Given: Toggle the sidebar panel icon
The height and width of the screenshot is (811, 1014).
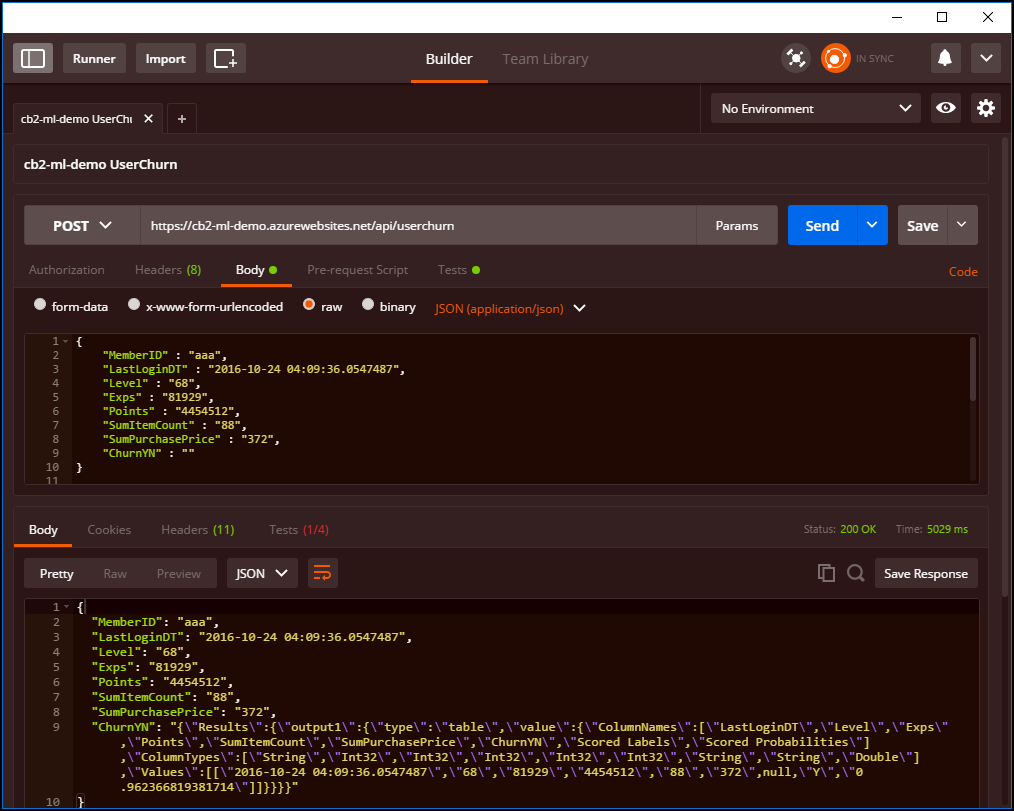Looking at the screenshot, I should [x=33, y=58].
